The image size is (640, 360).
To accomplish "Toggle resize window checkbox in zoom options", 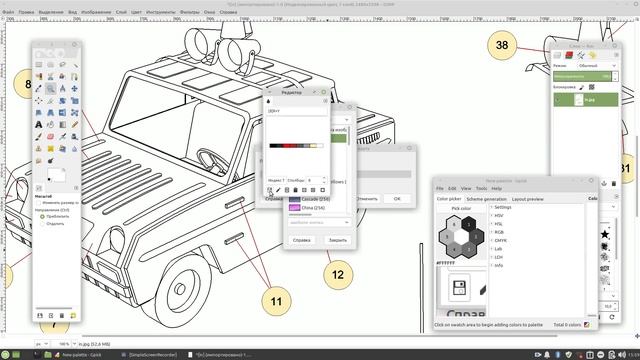I will click(x=38, y=202).
